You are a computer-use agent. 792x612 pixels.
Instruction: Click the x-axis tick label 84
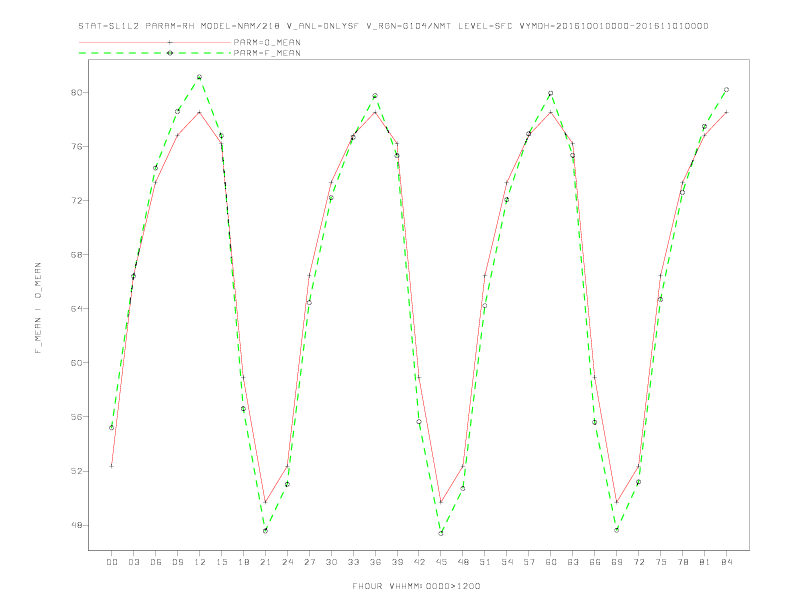(726, 562)
